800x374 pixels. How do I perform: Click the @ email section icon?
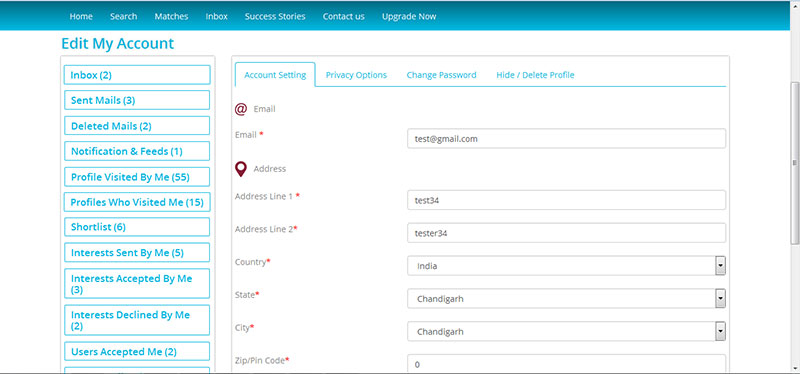241,109
